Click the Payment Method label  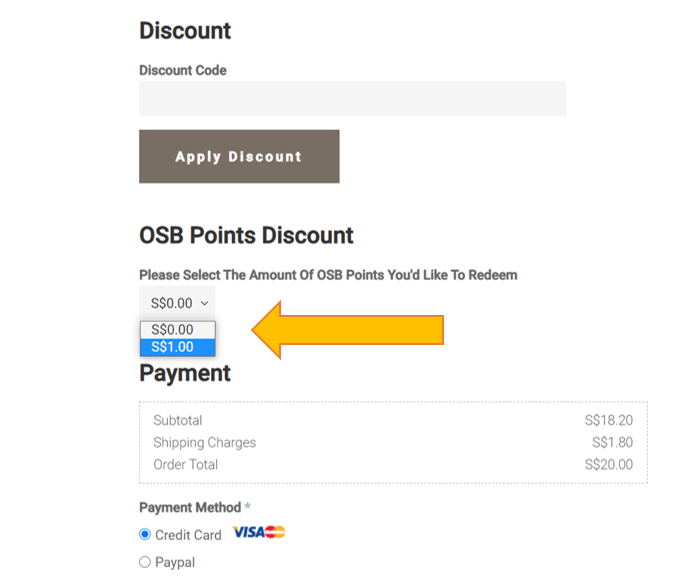[x=190, y=507]
